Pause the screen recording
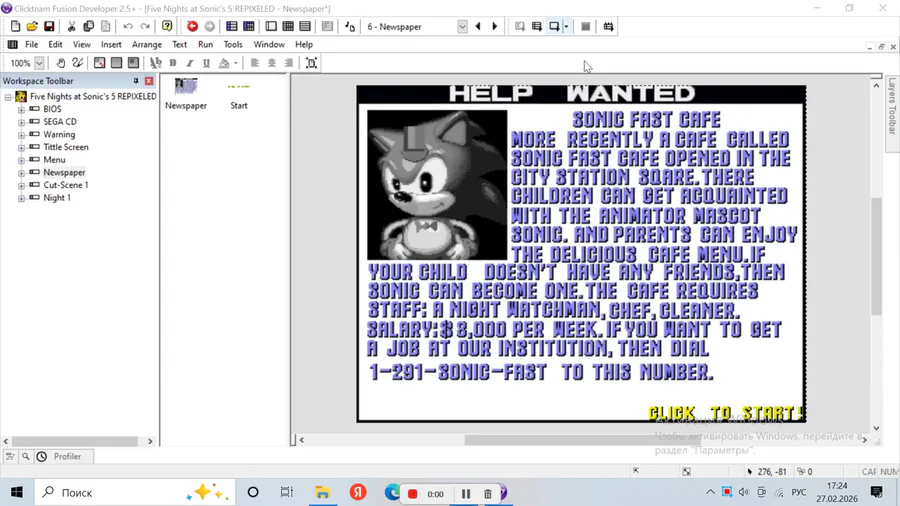The height and width of the screenshot is (506, 900). [x=465, y=493]
